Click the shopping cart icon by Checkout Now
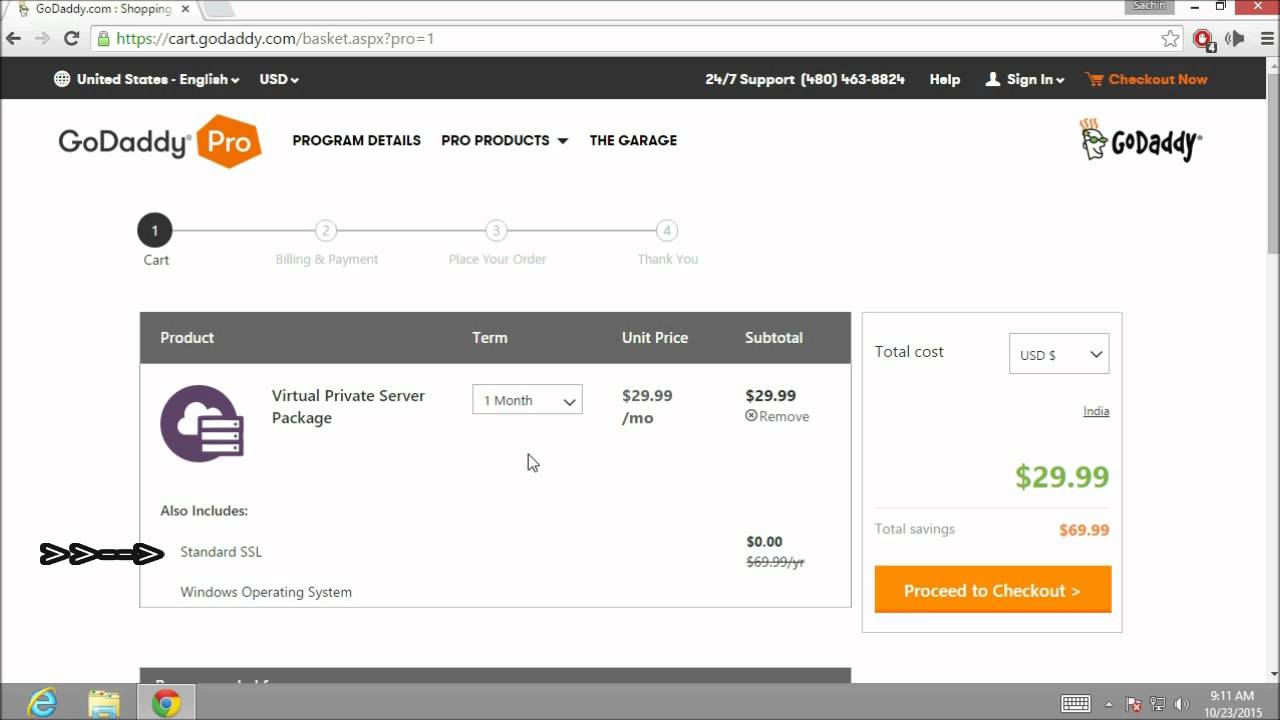Screen dimensions: 1280x720 (1094, 79)
